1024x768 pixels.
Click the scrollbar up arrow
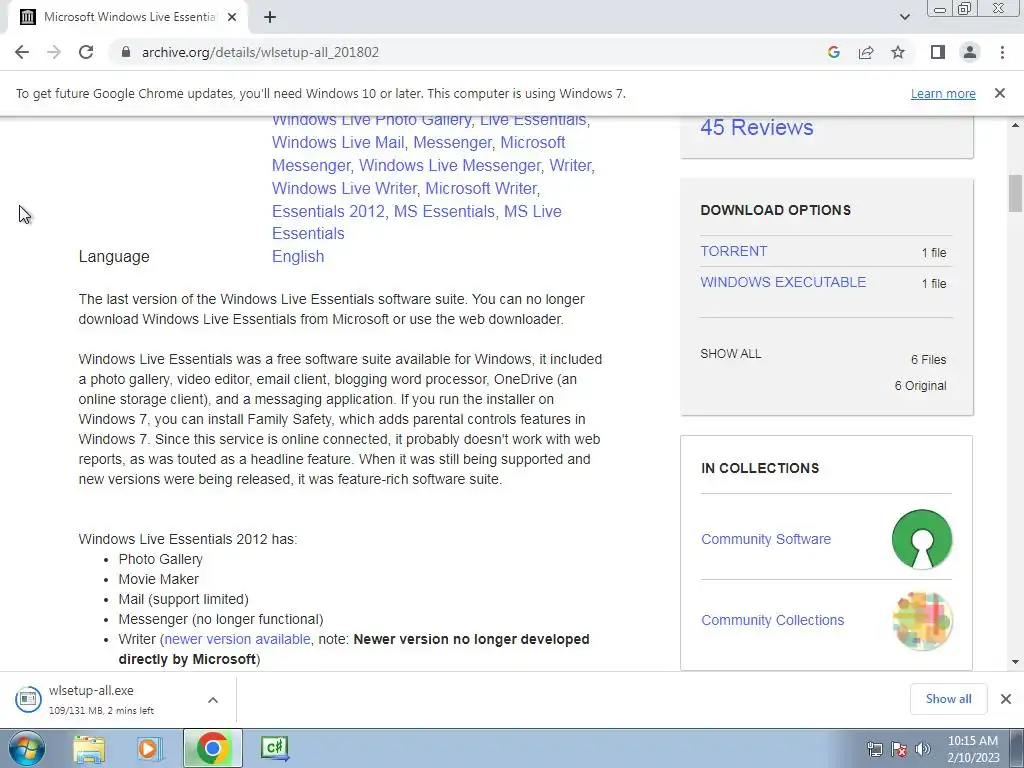(x=1015, y=125)
